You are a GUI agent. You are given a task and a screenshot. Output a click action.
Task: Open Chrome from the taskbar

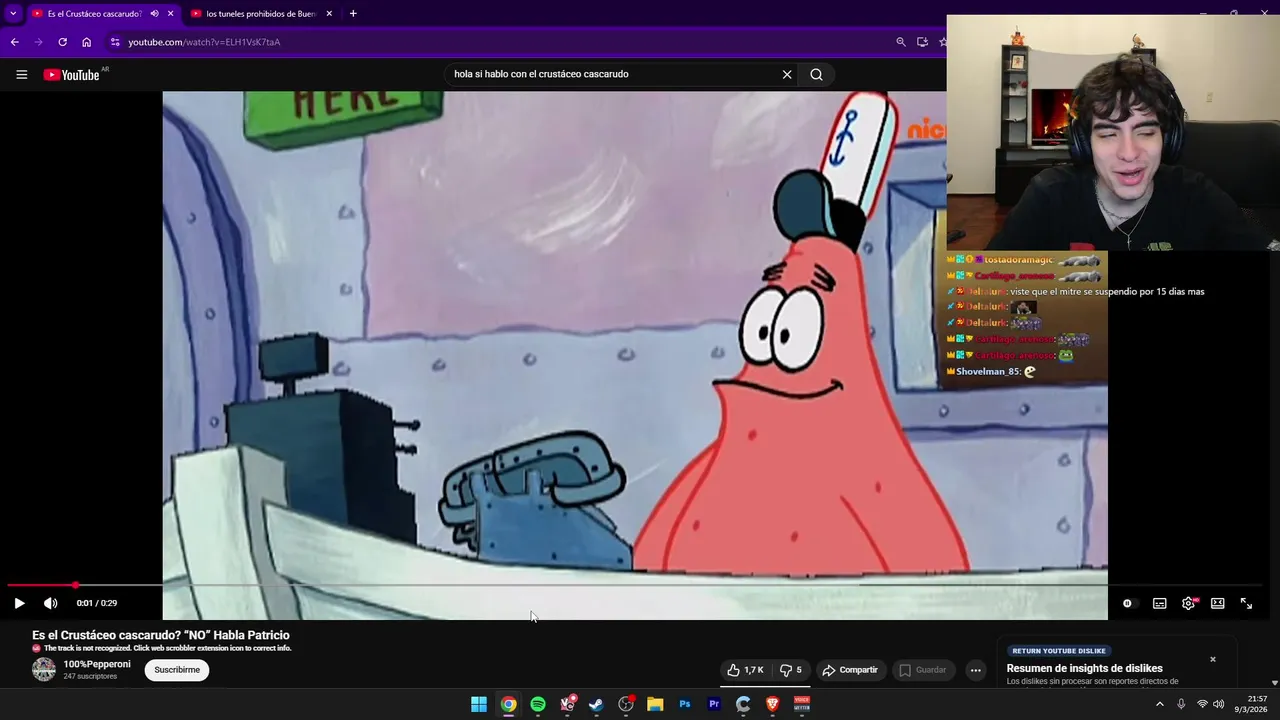509,704
